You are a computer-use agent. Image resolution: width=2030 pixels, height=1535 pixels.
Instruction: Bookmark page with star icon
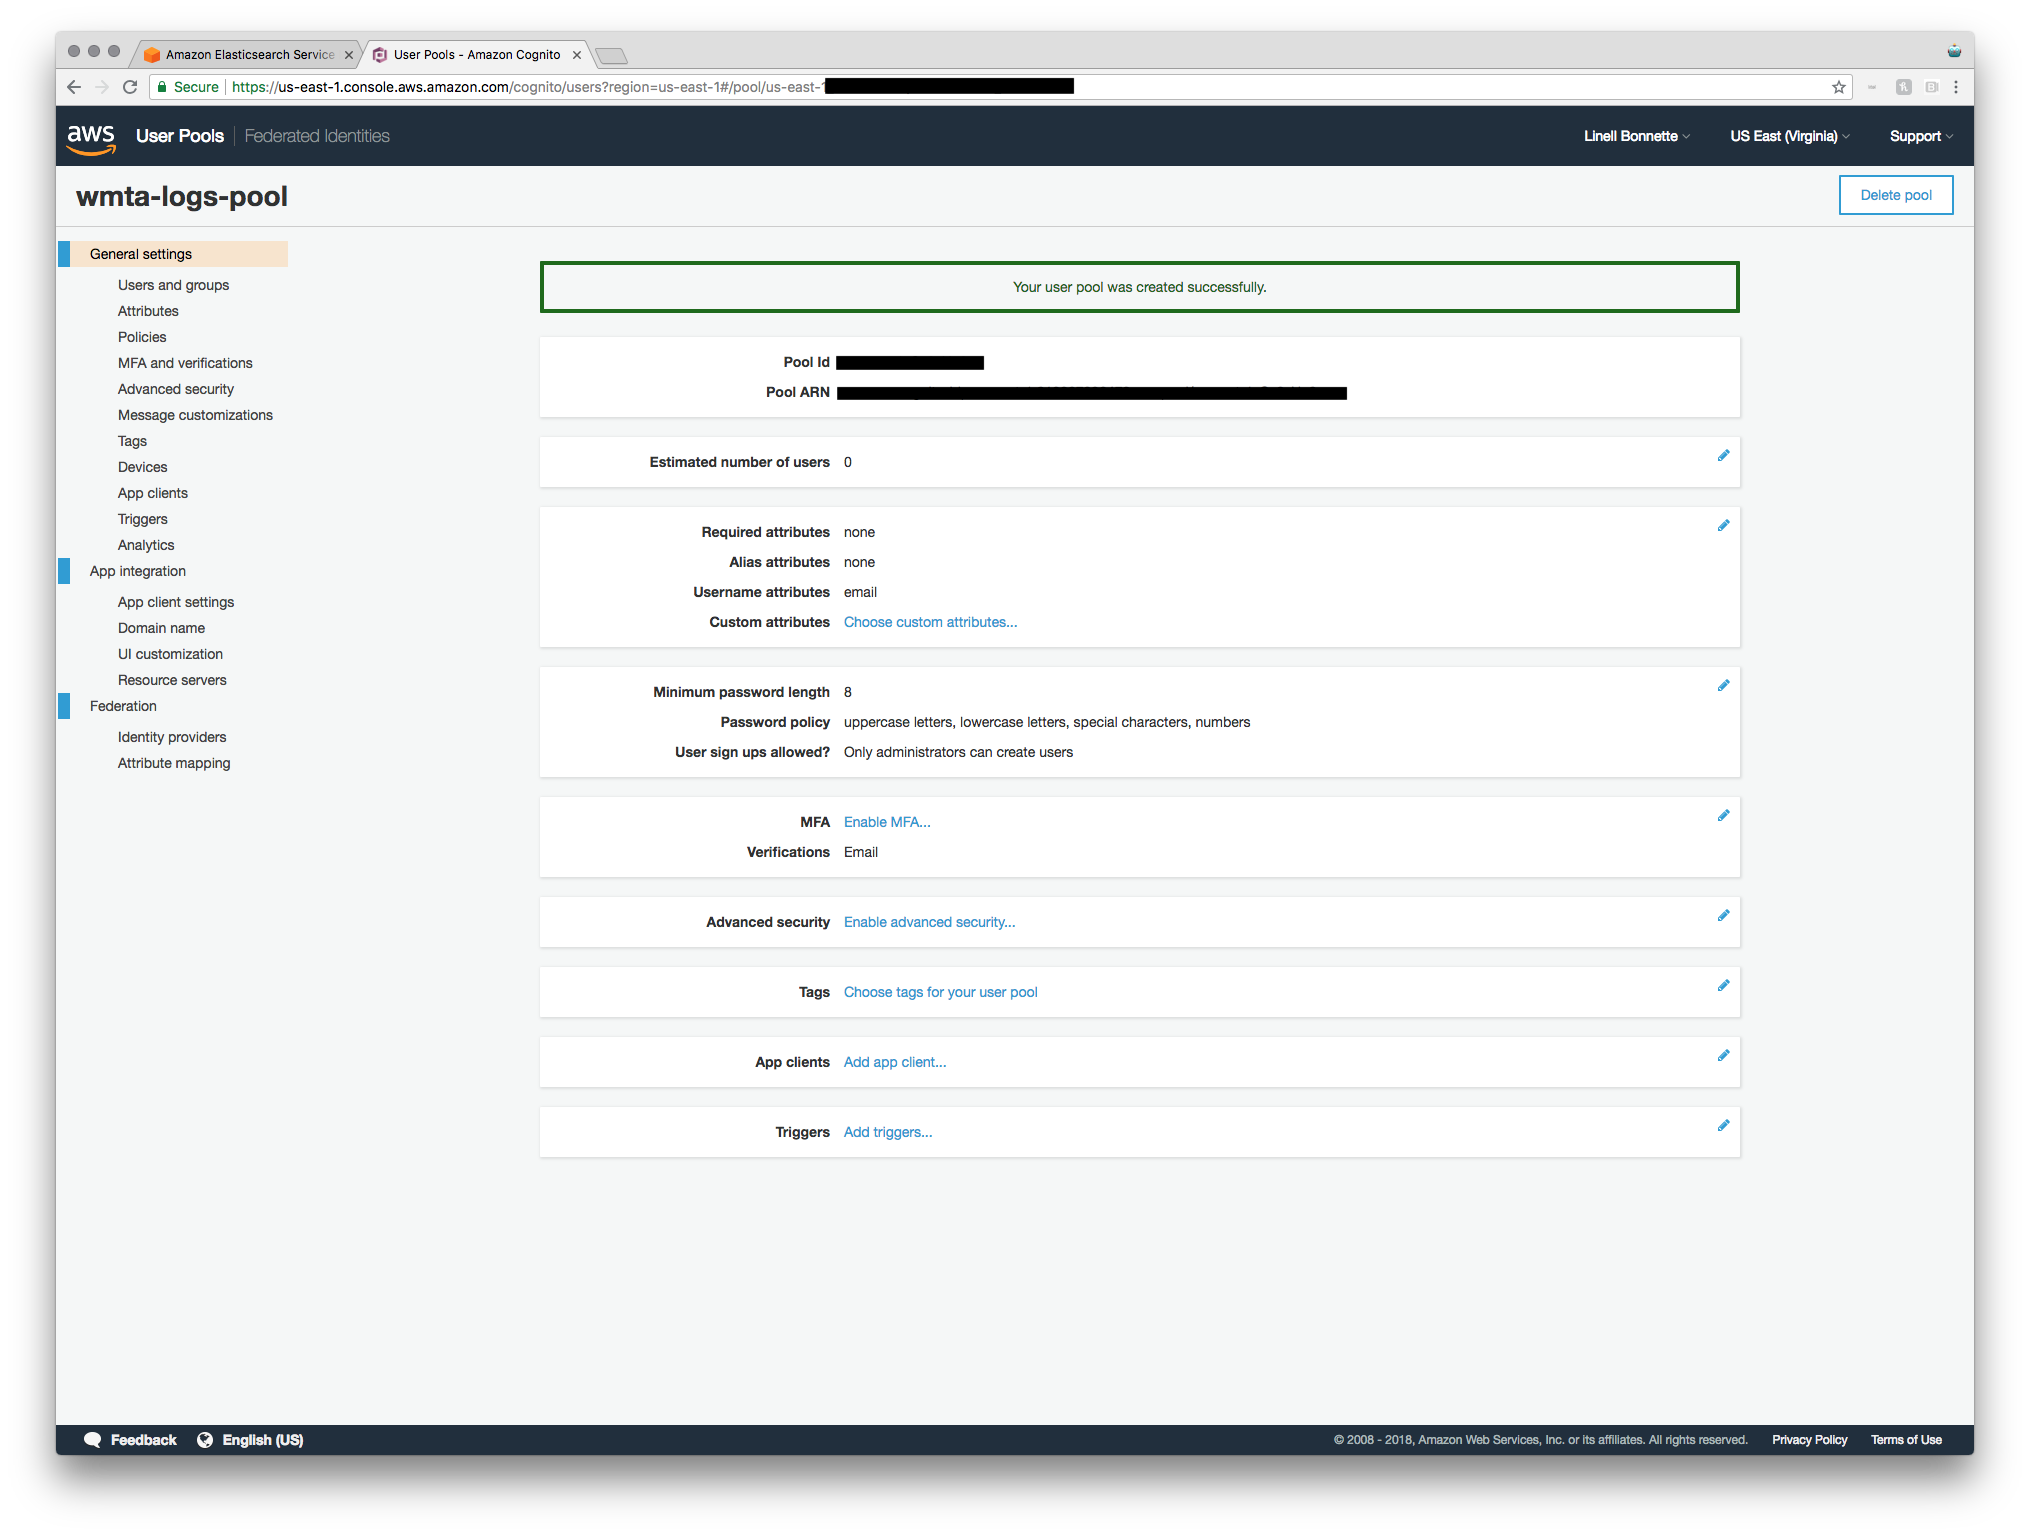click(x=1838, y=87)
